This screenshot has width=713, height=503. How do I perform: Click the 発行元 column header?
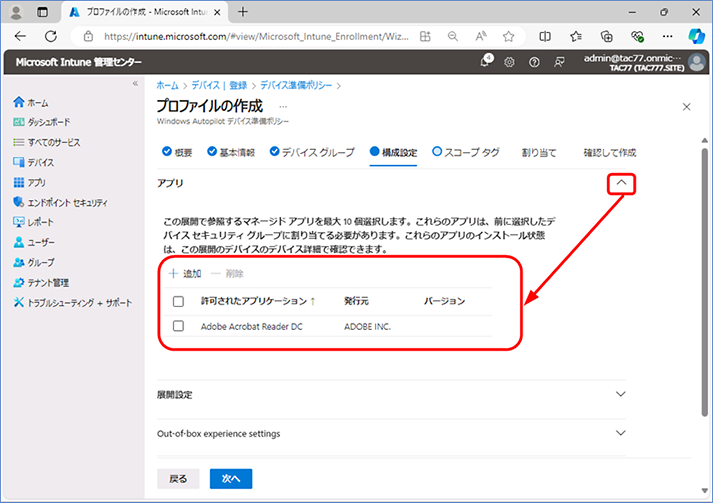pos(356,301)
